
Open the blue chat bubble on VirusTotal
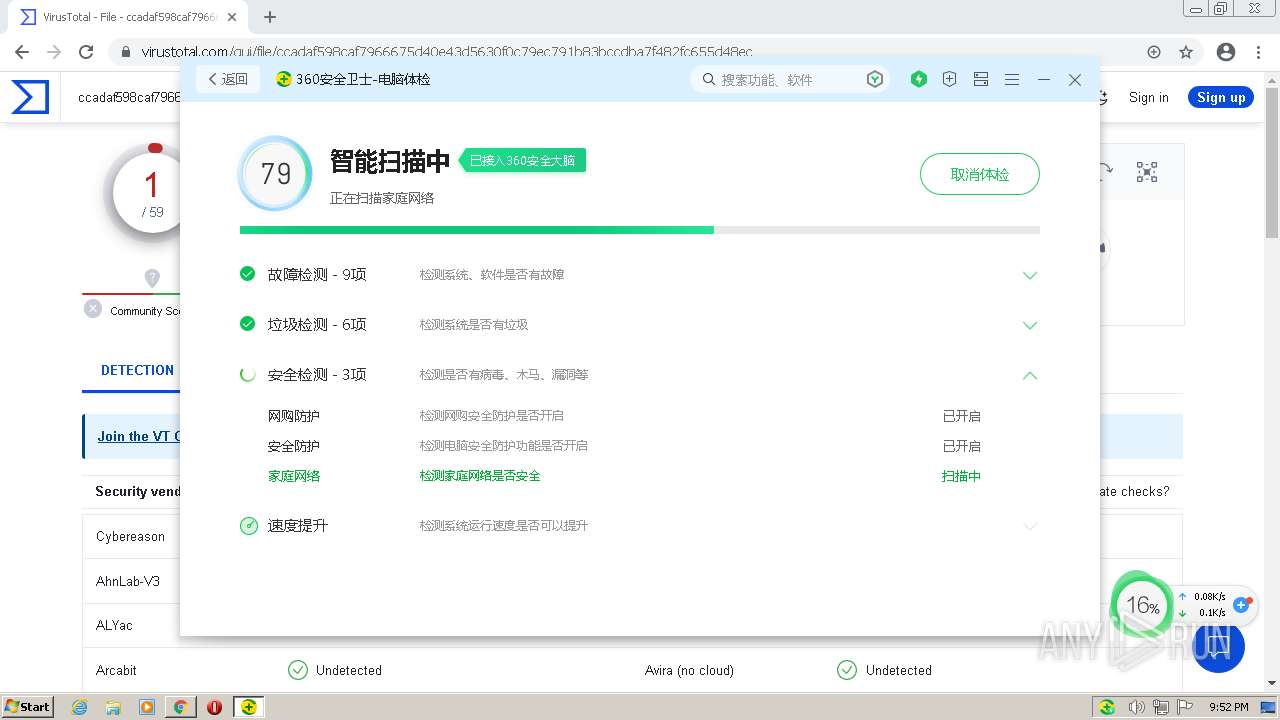point(1217,647)
